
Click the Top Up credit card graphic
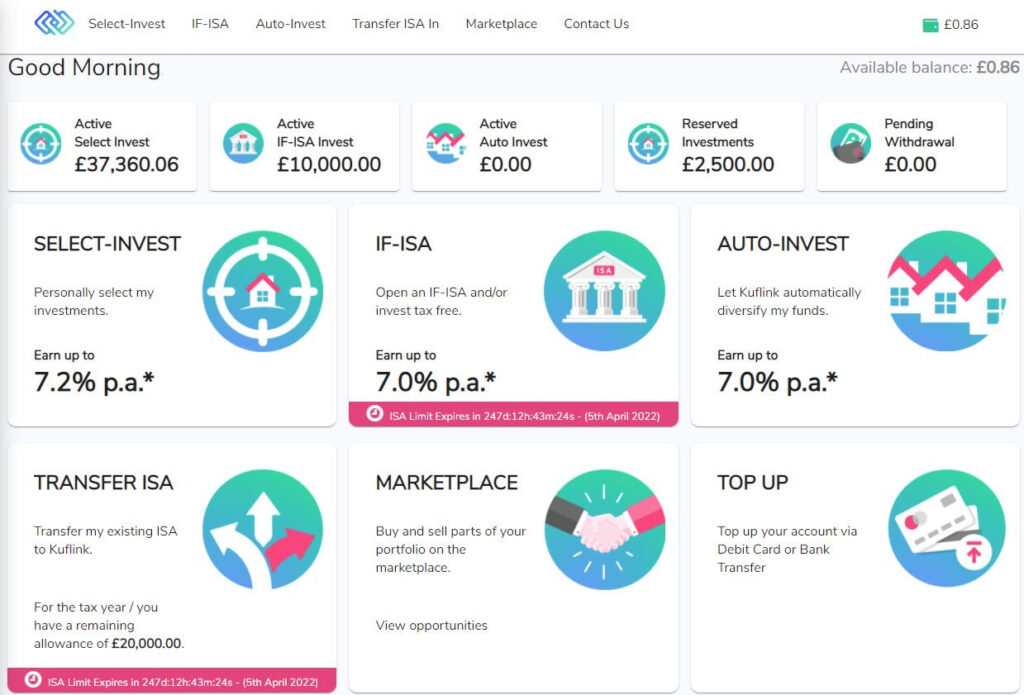tap(946, 528)
